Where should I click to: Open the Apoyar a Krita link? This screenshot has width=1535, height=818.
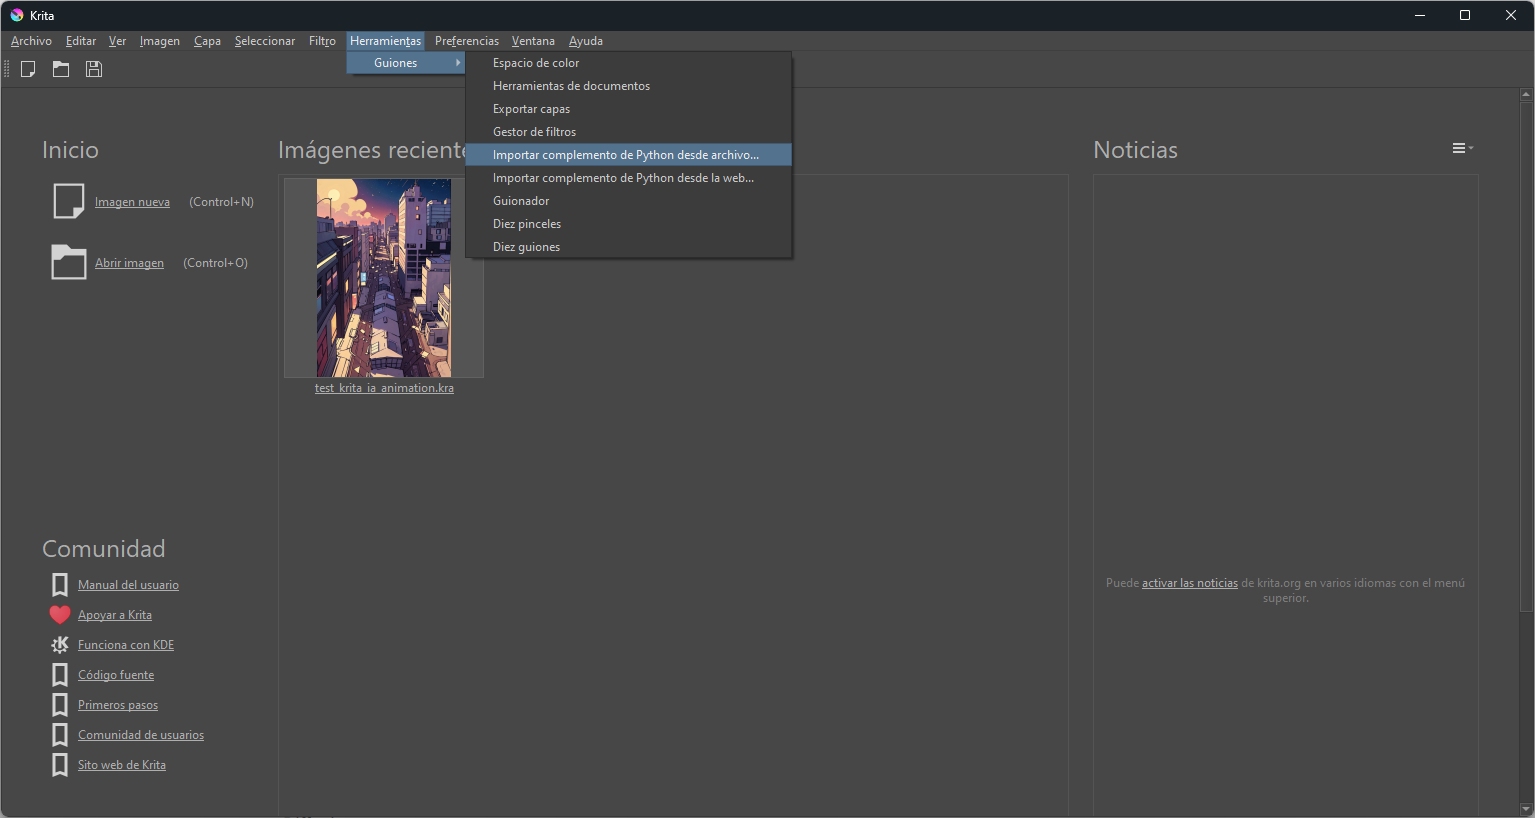(115, 615)
